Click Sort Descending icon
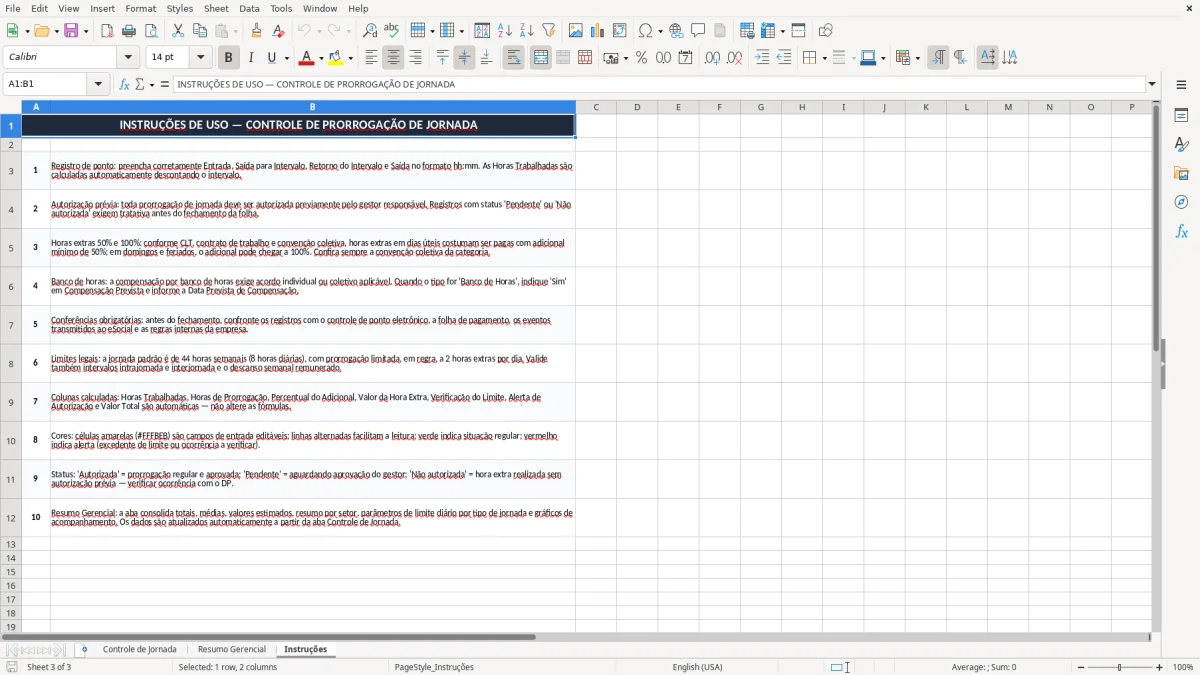The width and height of the screenshot is (1200, 675). [526, 31]
